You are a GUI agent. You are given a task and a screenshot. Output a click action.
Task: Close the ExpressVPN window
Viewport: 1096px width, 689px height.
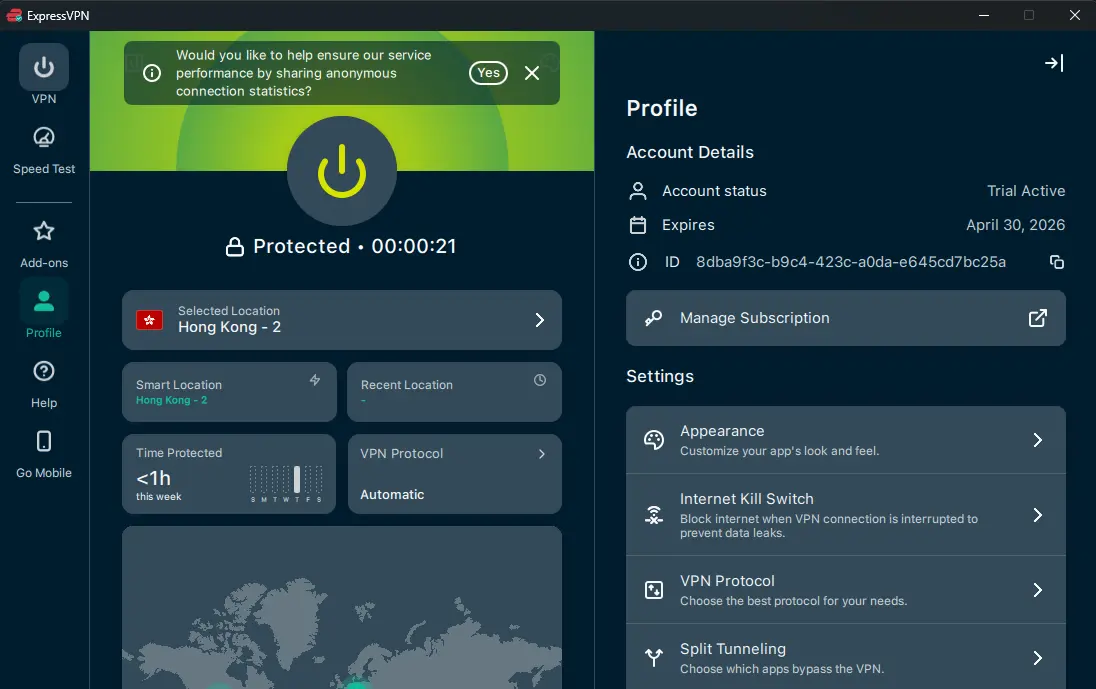[x=1075, y=15]
